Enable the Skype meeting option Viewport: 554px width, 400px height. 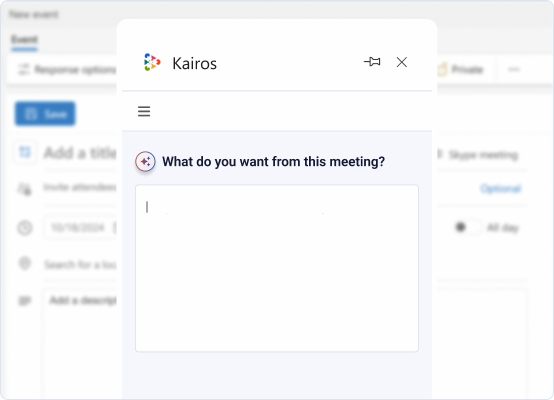click(478, 155)
